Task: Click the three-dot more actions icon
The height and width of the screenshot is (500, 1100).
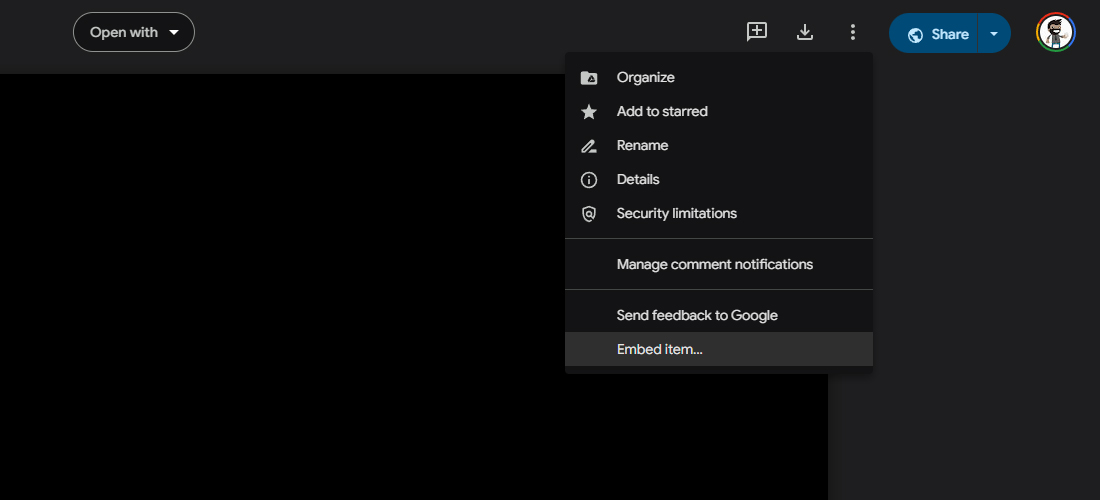Action: click(853, 32)
